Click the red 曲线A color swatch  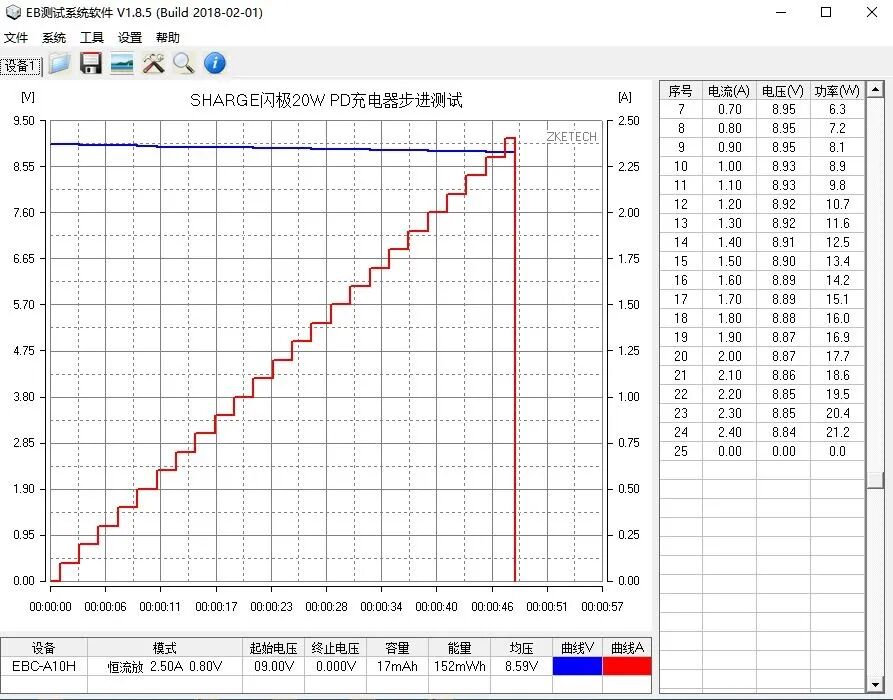coord(626,666)
